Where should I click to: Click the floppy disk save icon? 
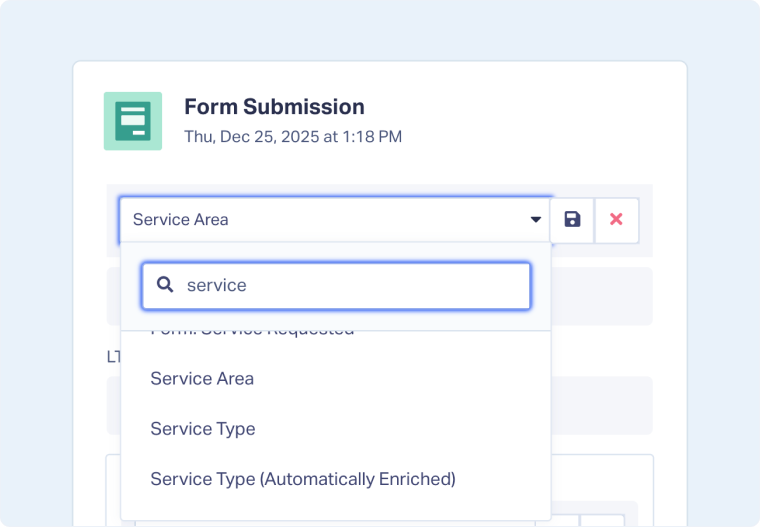coord(572,220)
